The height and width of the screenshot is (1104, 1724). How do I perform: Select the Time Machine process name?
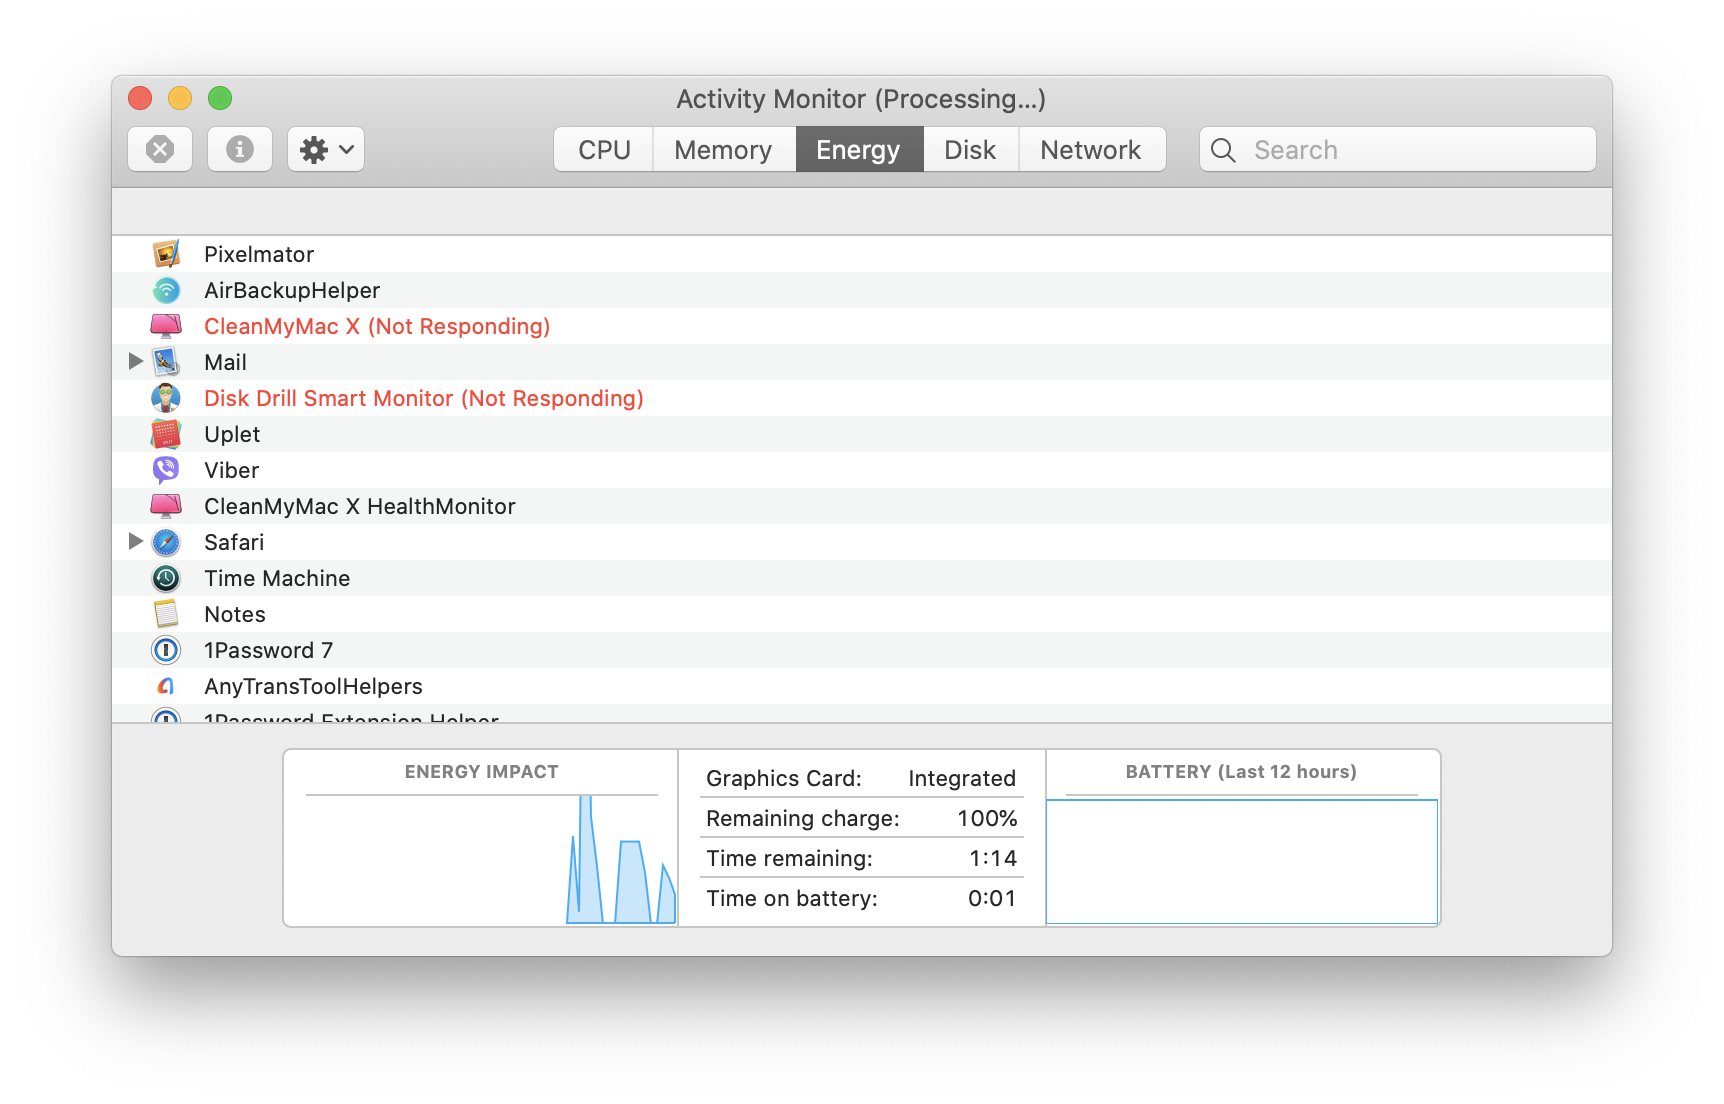pos(277,578)
